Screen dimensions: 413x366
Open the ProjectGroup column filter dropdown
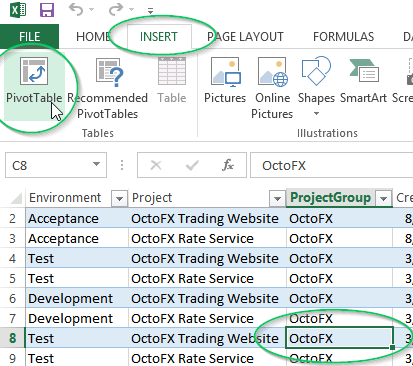tap(383, 199)
